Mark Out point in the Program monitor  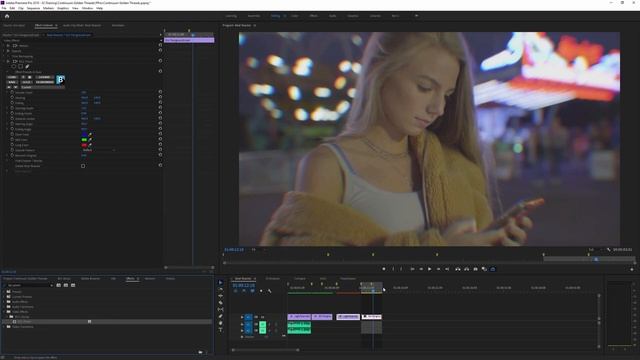[401, 269]
